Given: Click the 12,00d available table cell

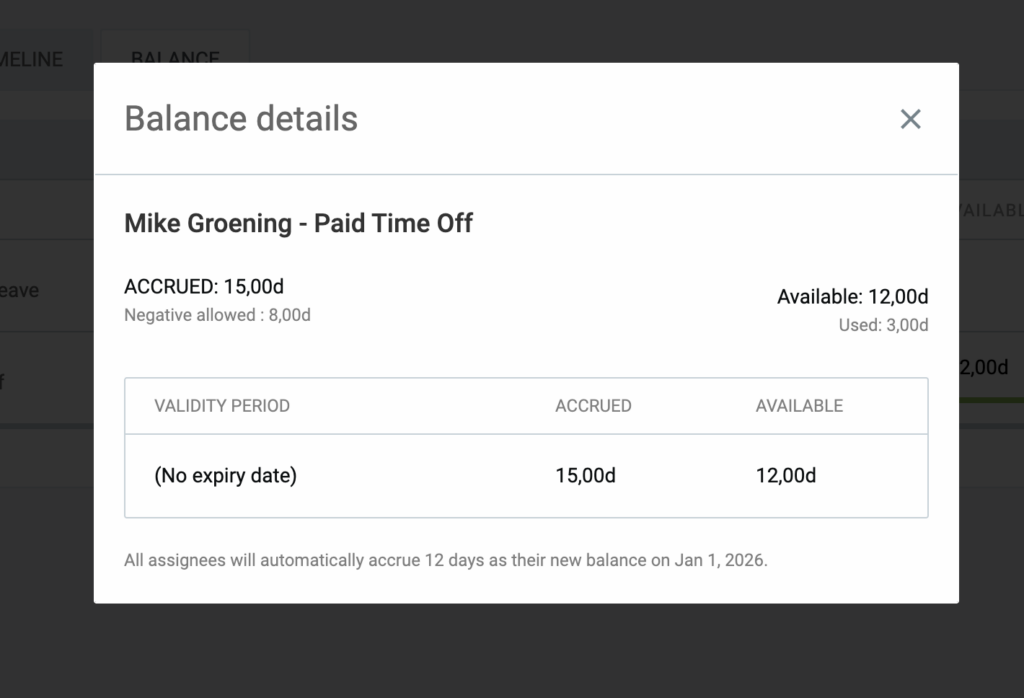Looking at the screenshot, I should 785,476.
